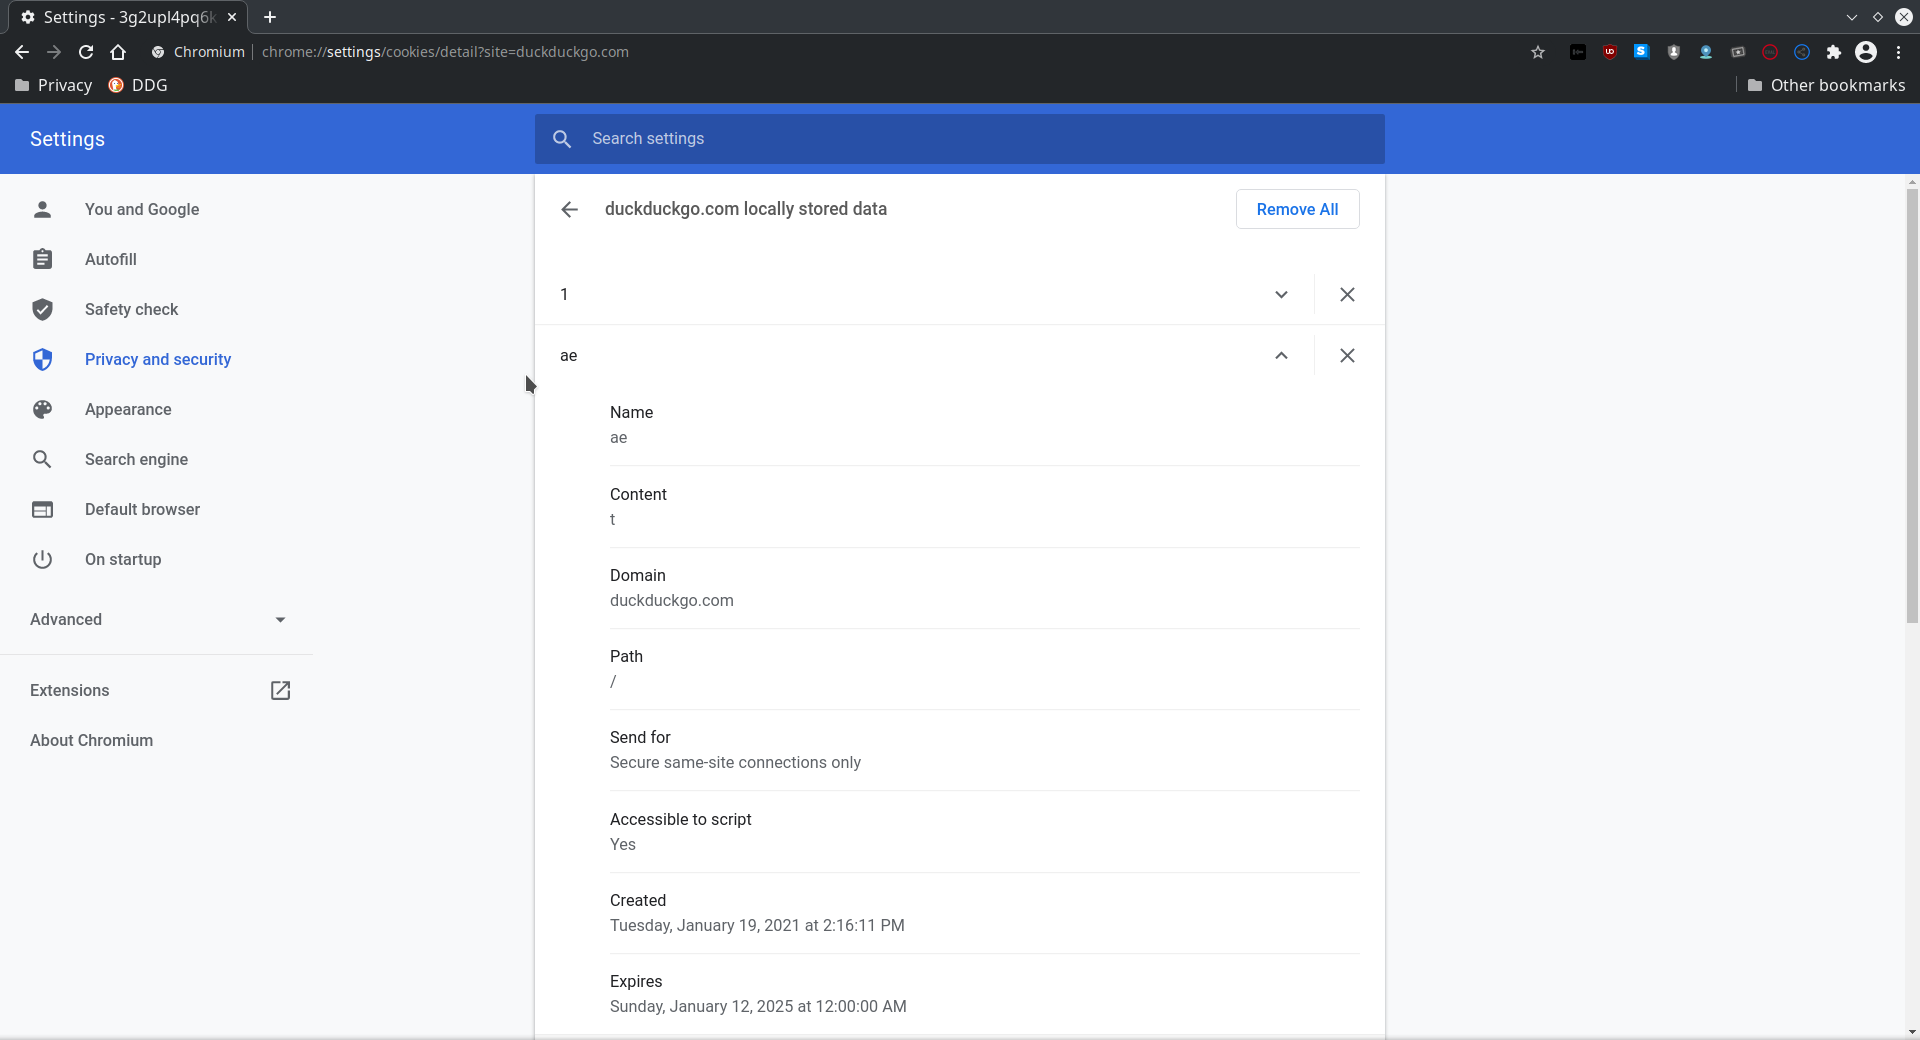Select the Domain value duckduckgo.com
This screenshot has height=1040, width=1920.
[672, 600]
